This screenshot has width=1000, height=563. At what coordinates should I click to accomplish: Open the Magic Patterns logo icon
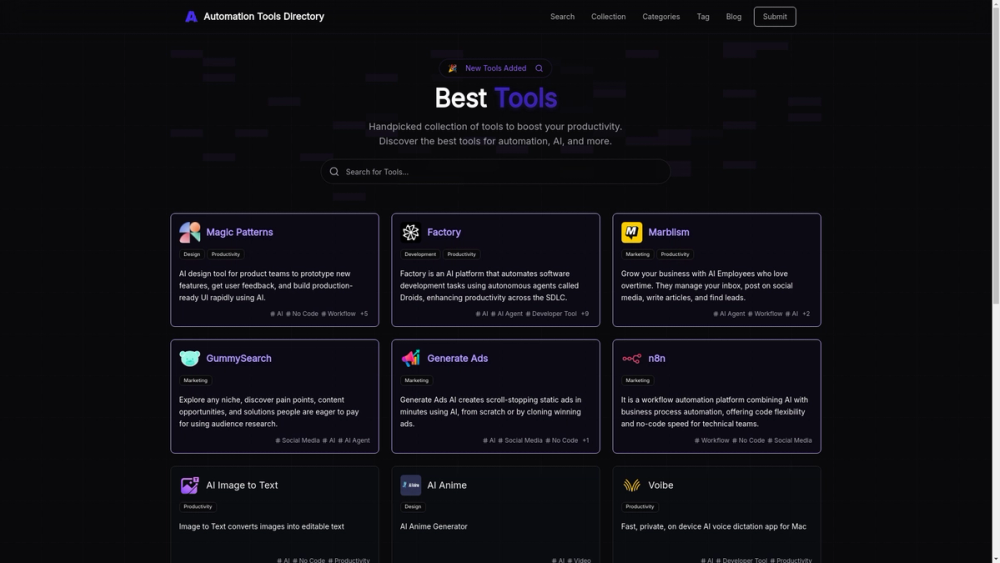point(189,232)
